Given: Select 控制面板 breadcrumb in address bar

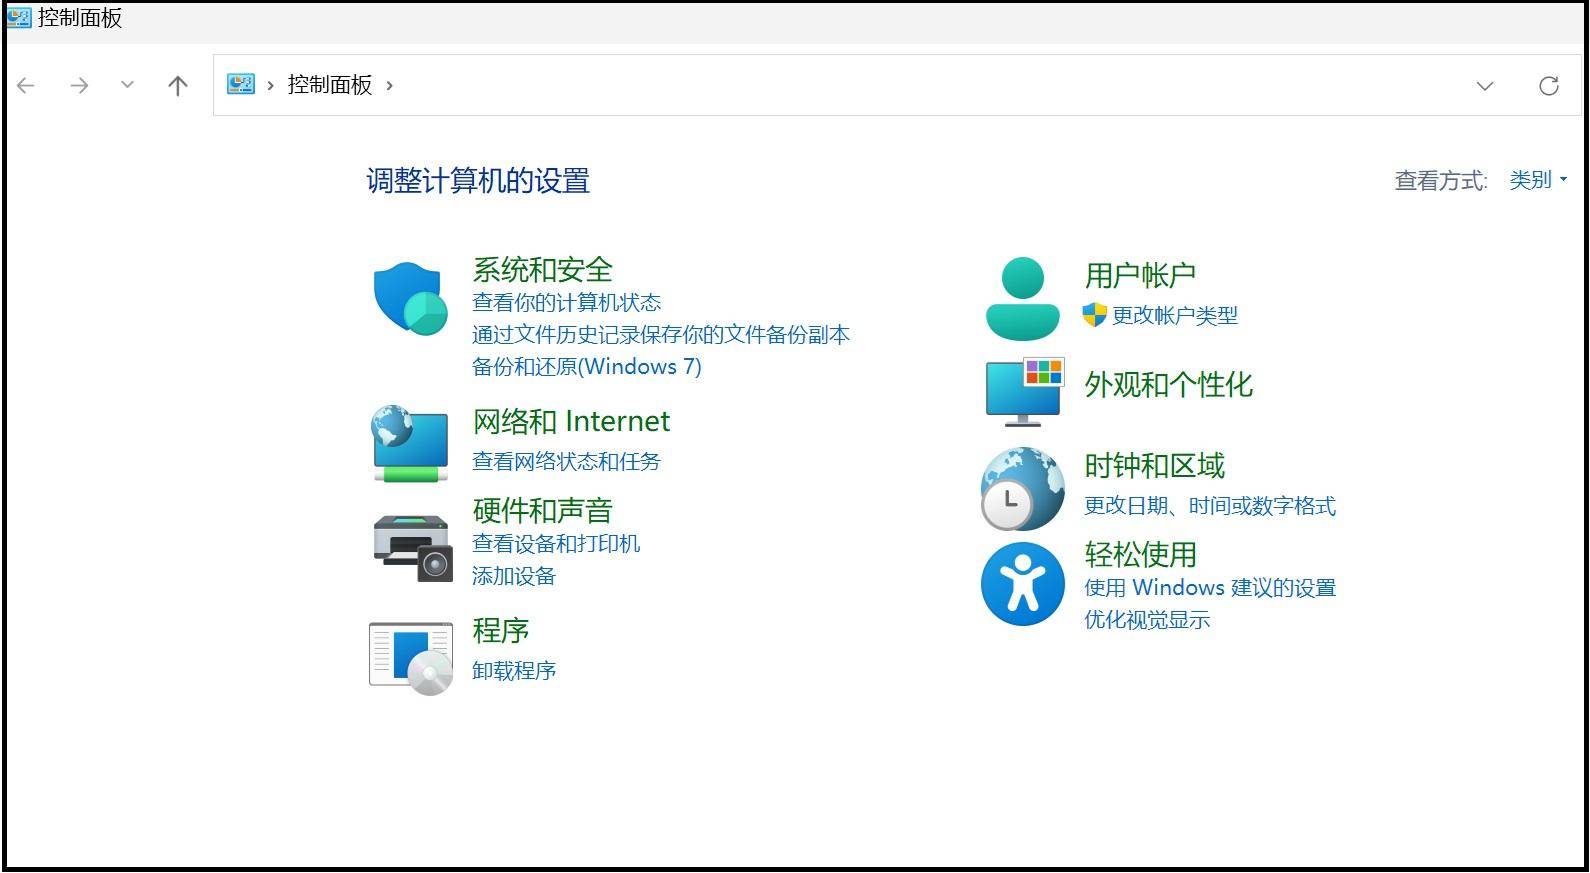Looking at the screenshot, I should (330, 85).
